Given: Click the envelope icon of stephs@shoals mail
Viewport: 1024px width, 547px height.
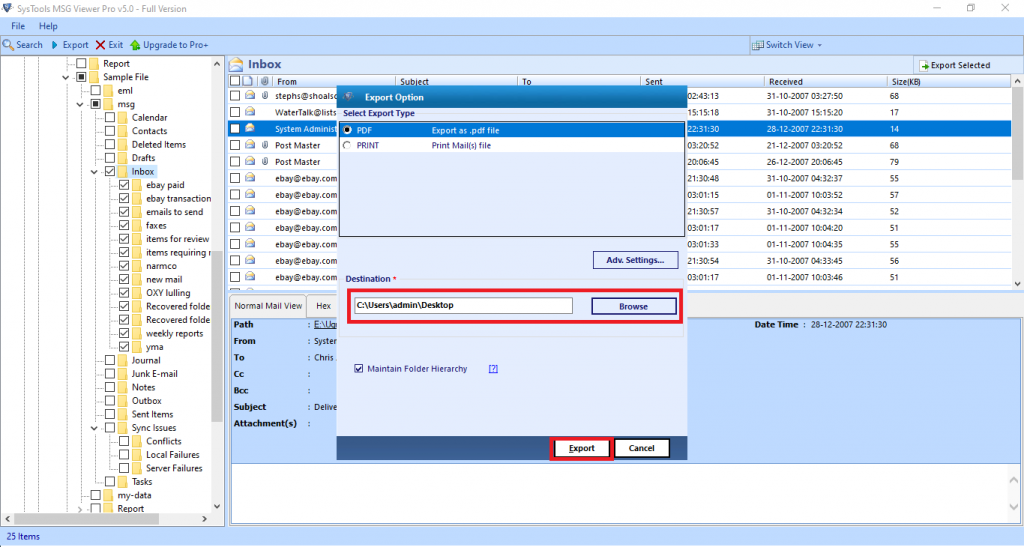Looking at the screenshot, I should pyautogui.click(x=249, y=95).
